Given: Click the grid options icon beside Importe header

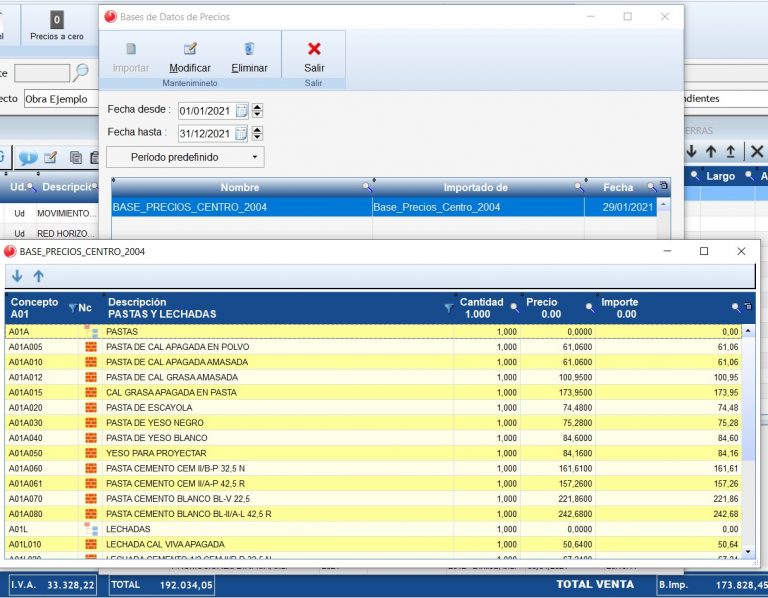Looking at the screenshot, I should [748, 306].
